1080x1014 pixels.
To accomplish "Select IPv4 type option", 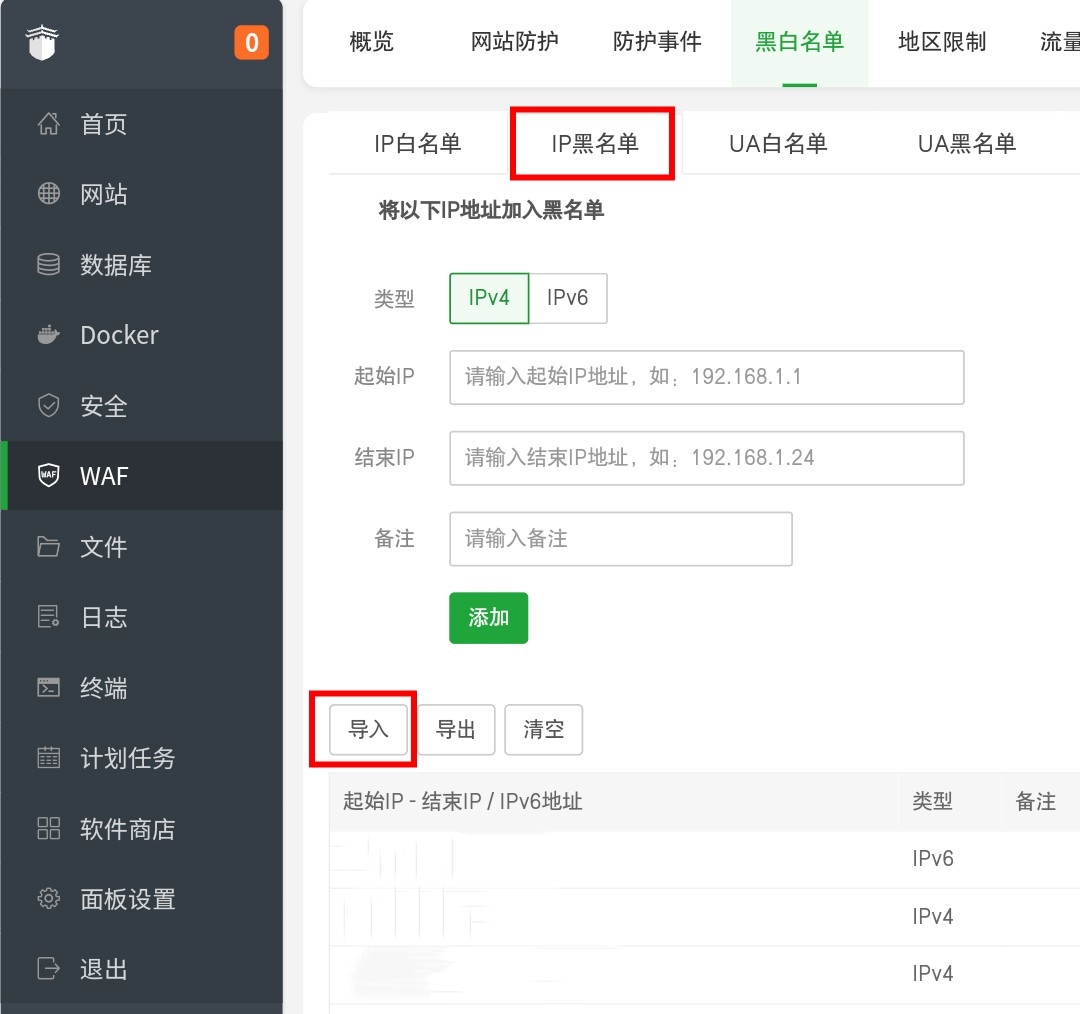I will pyautogui.click(x=489, y=298).
